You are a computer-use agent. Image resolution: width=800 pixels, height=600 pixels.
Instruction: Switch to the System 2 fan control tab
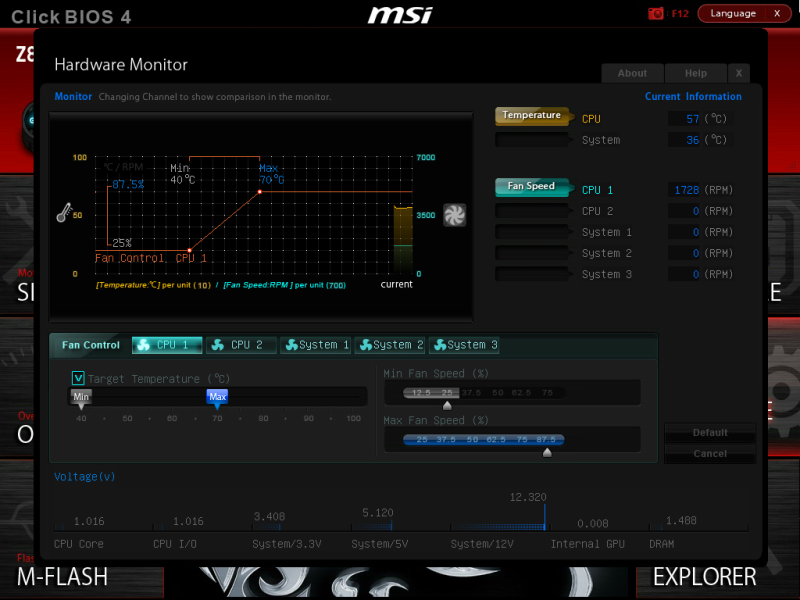[390, 345]
